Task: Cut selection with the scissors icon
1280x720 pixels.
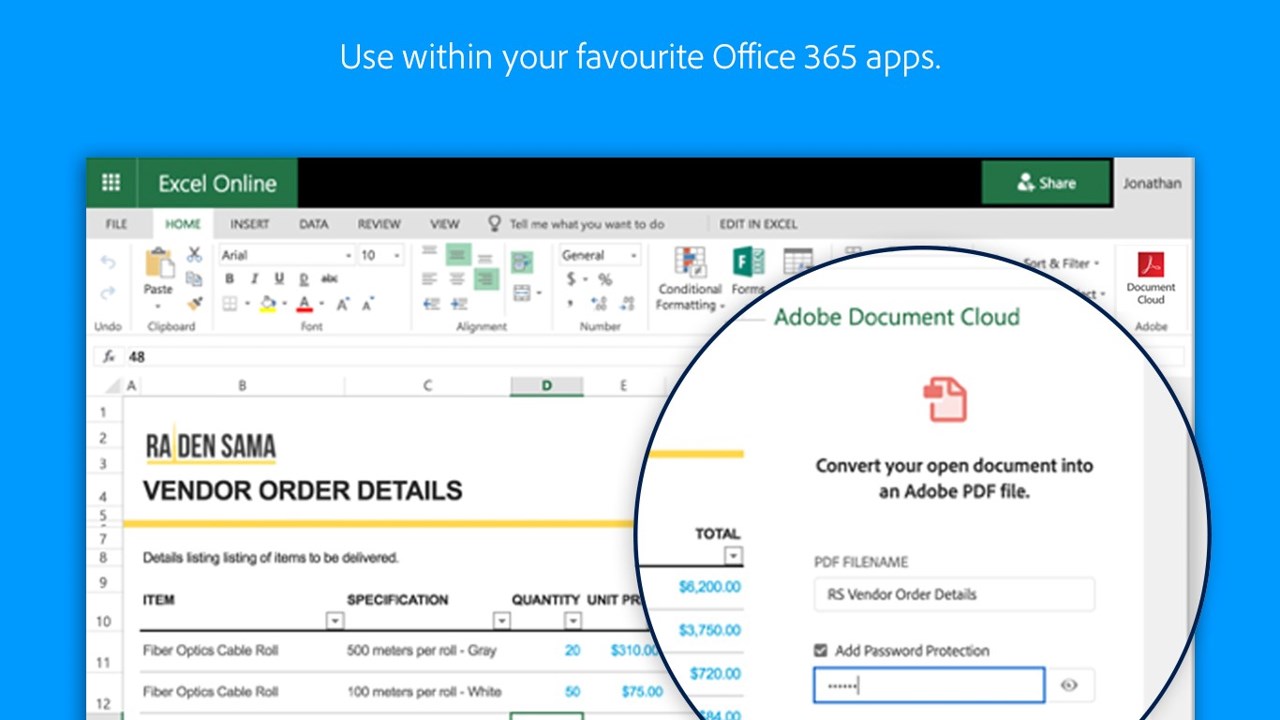Action: coord(195,255)
